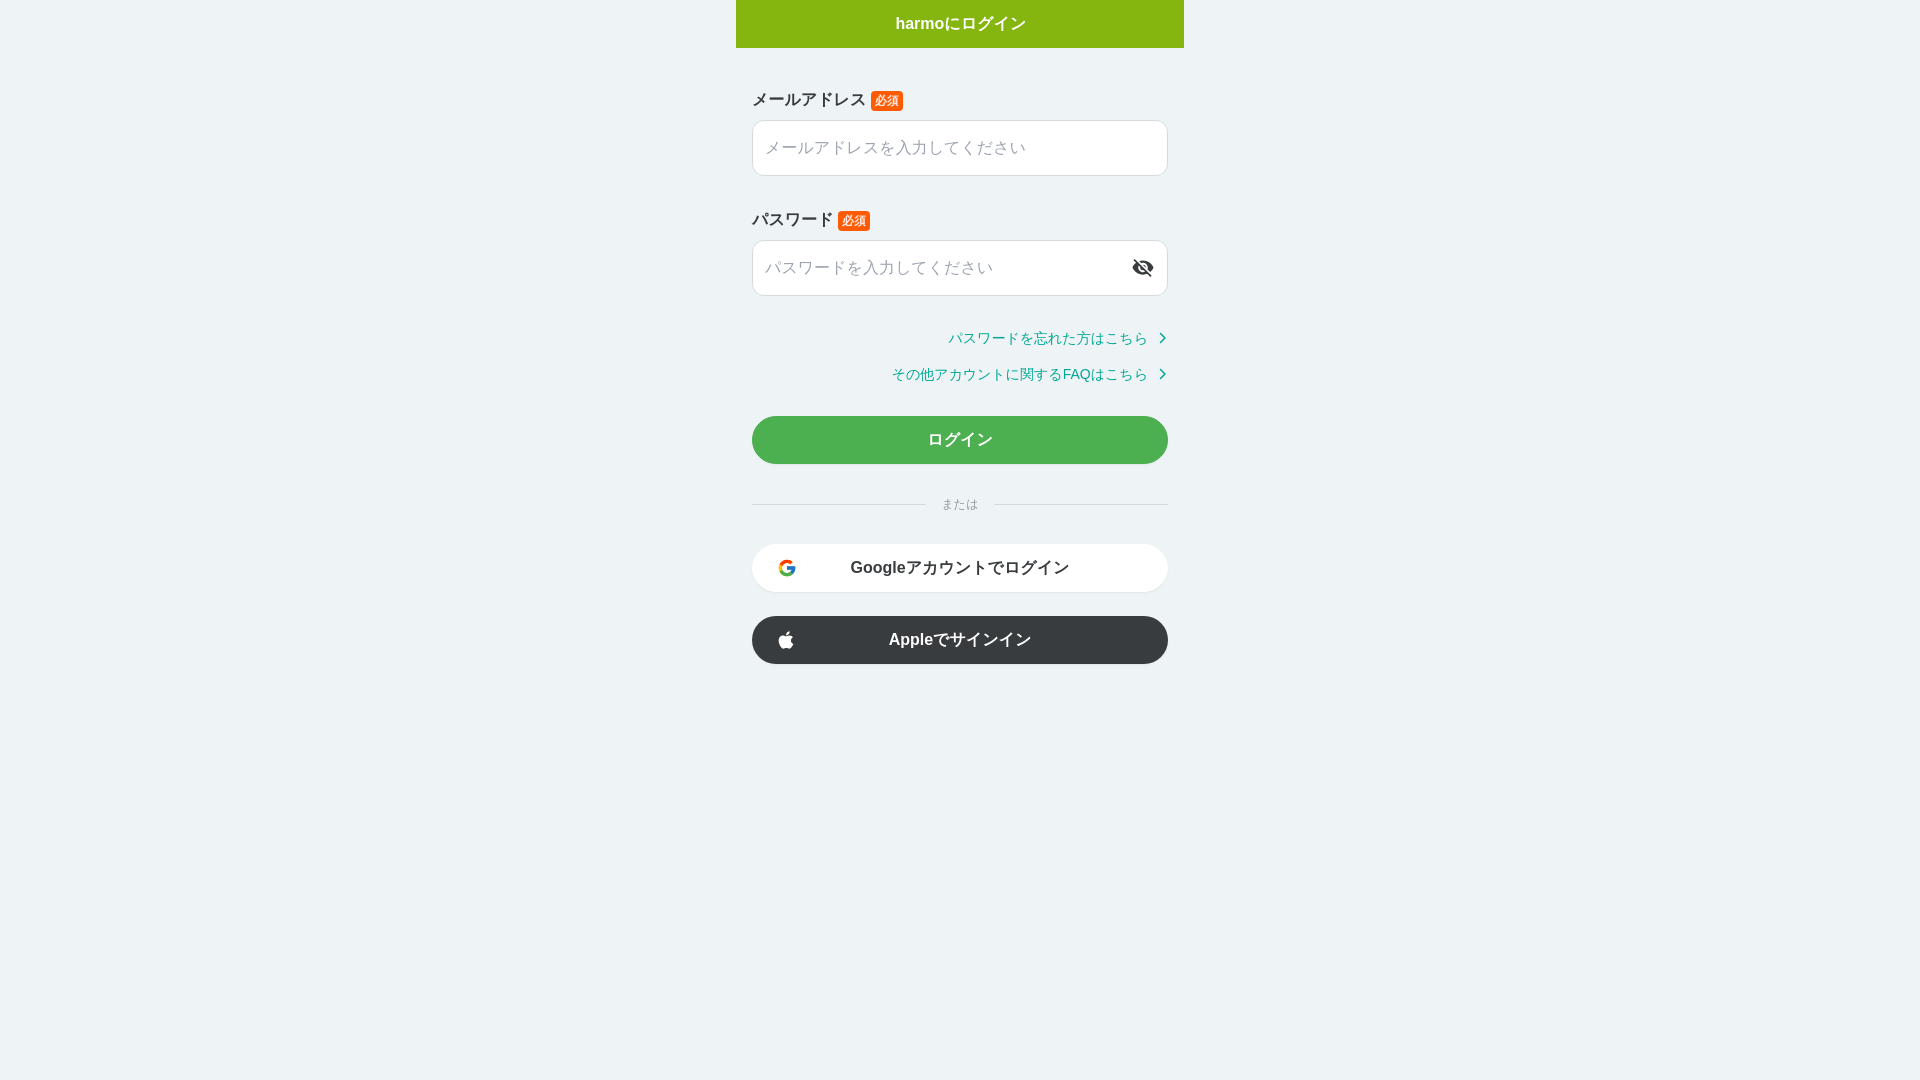Click the Google logo icon
The width and height of the screenshot is (1920, 1080).
787,568
